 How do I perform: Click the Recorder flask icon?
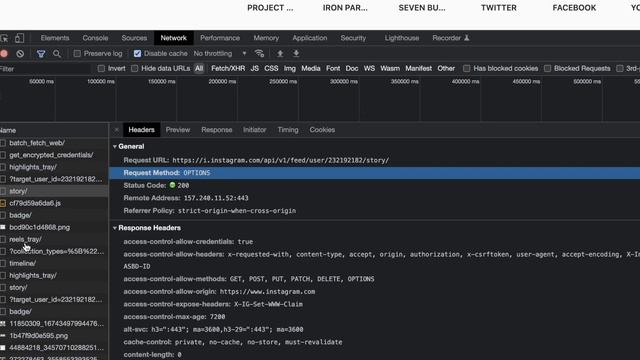tap(467, 38)
